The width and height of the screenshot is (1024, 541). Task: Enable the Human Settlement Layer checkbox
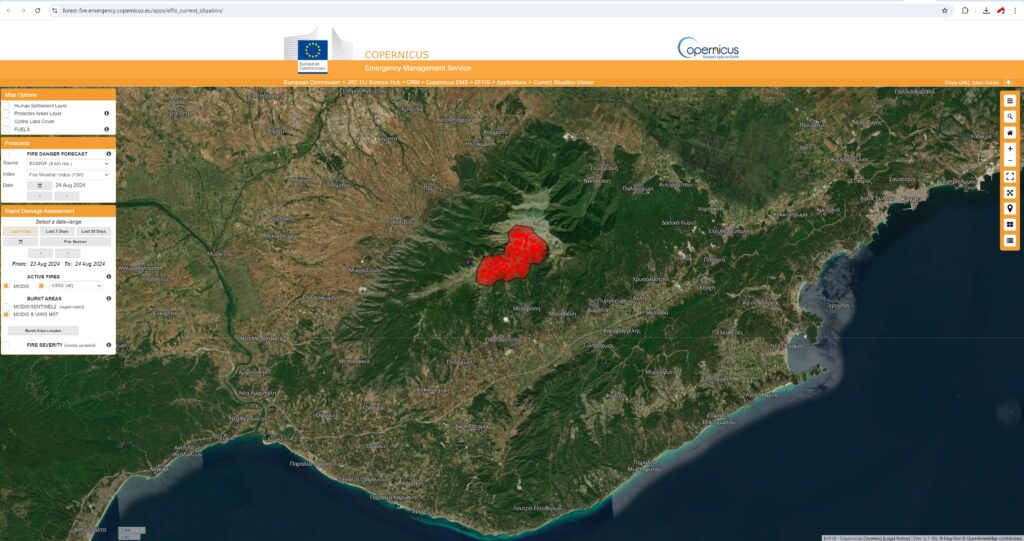(6, 105)
